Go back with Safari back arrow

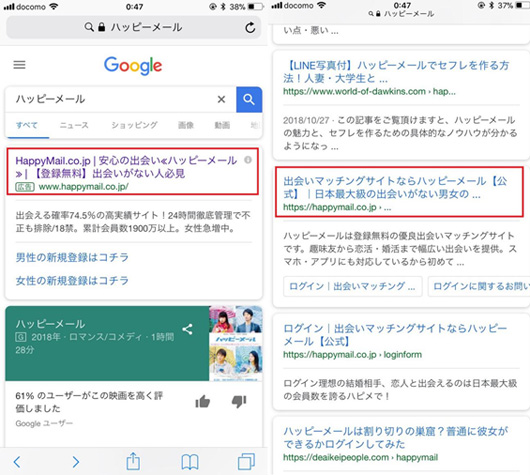17,462
